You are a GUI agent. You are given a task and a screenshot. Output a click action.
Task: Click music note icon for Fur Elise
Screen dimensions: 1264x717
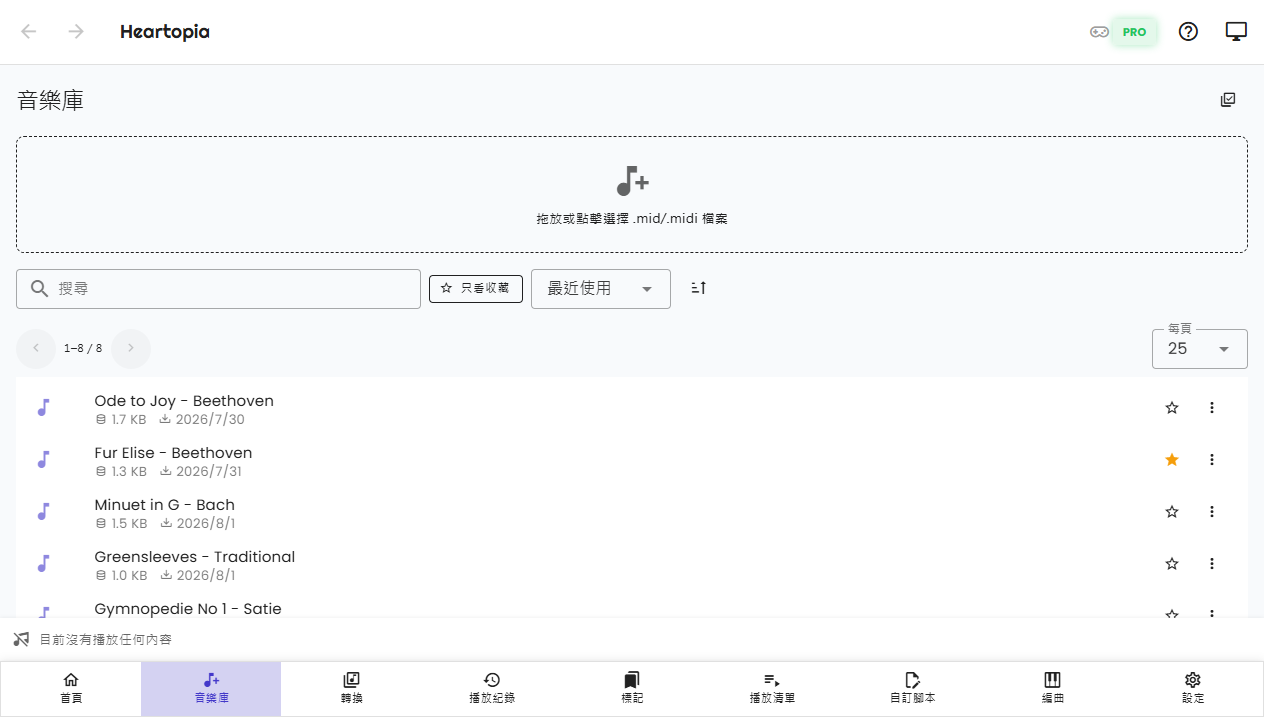click(x=43, y=460)
